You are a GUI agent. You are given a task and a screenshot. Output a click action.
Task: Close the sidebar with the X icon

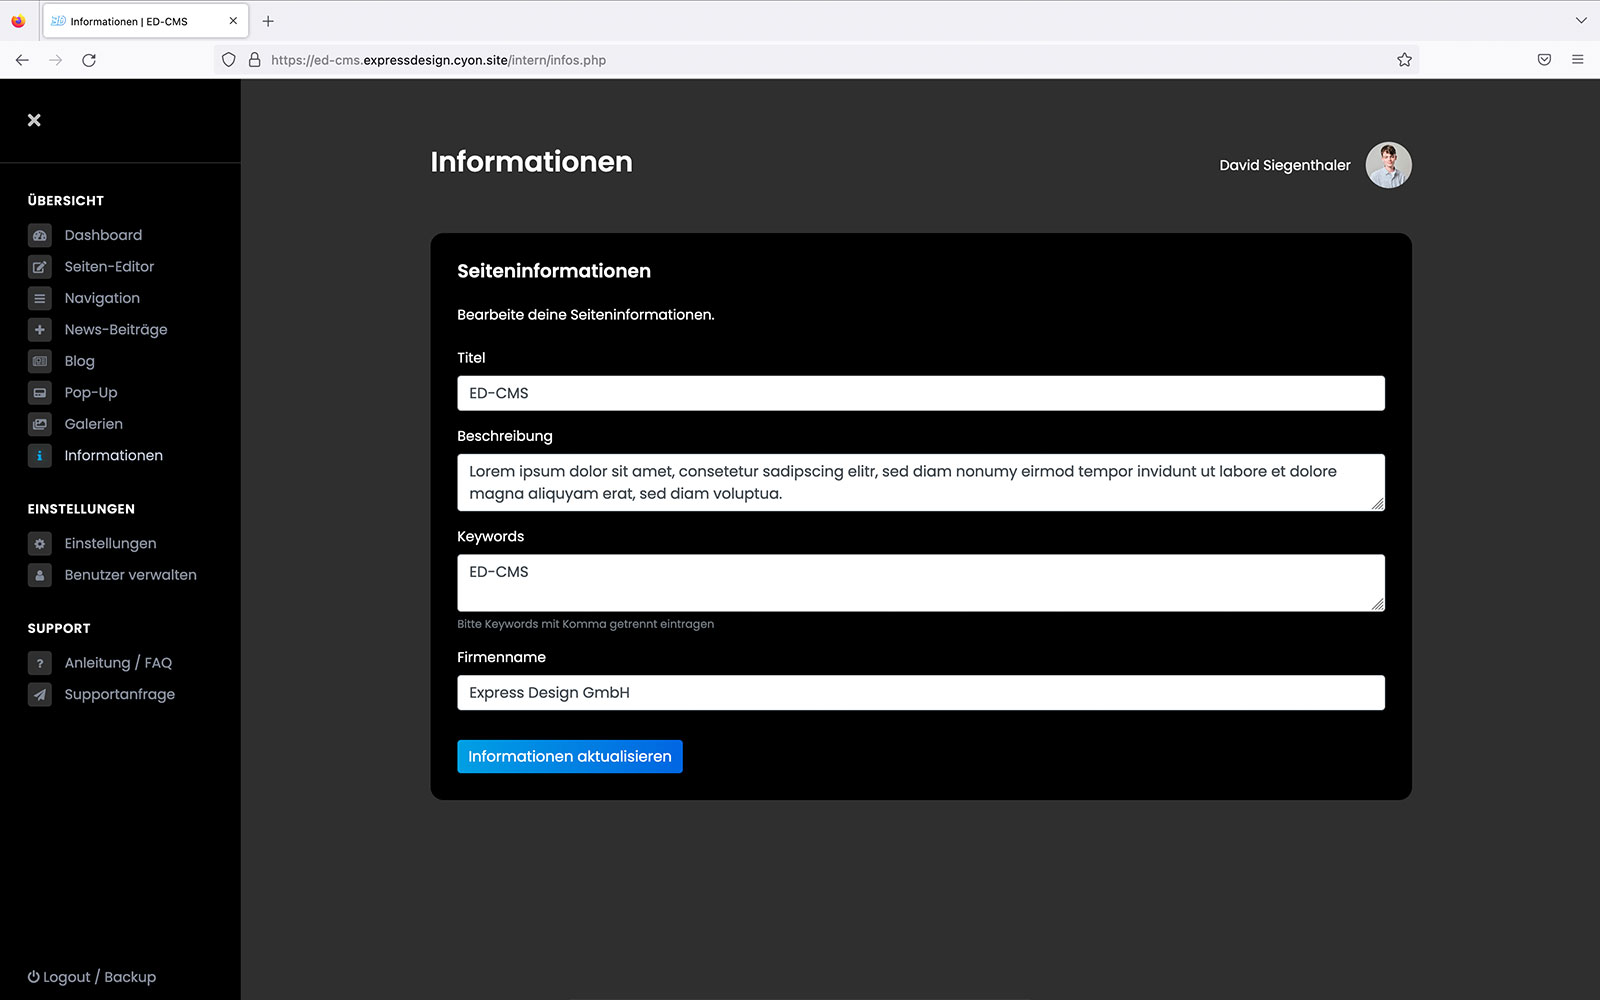coord(34,120)
